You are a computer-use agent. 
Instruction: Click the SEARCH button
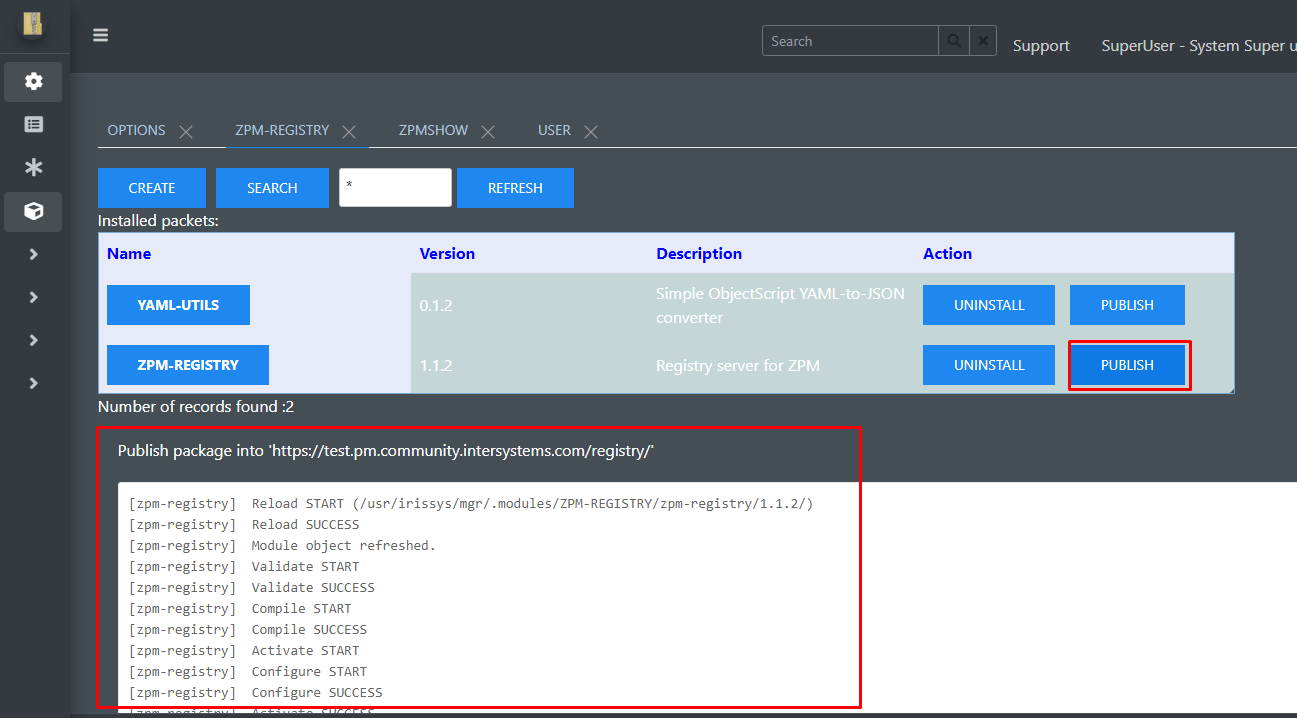click(x=272, y=188)
